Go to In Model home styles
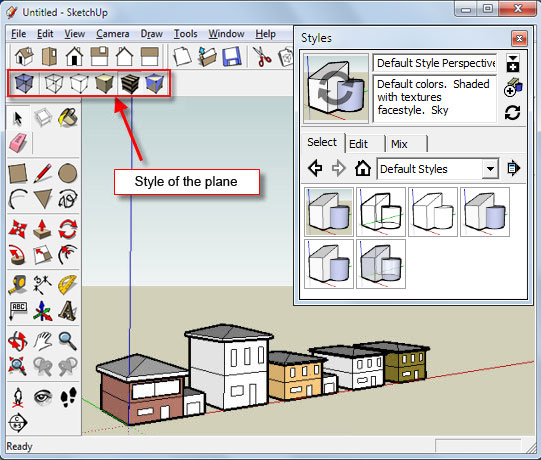 click(x=363, y=168)
